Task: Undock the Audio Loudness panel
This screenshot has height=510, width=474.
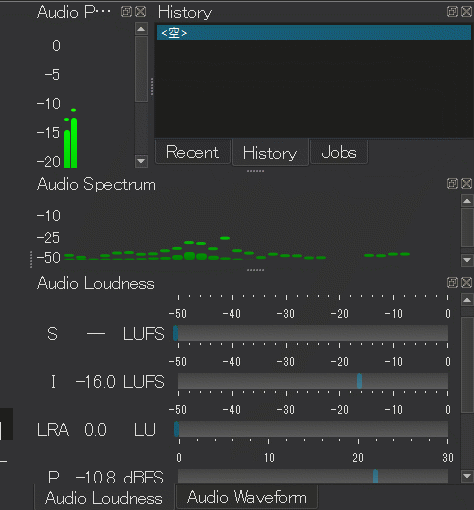Action: pyautogui.click(x=452, y=283)
